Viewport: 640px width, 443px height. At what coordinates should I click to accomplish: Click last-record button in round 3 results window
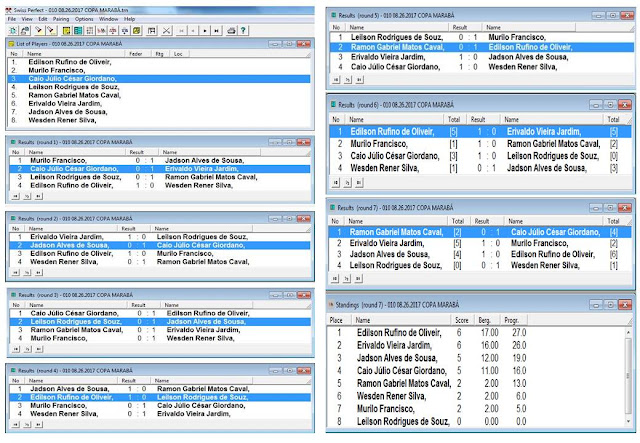38,349
